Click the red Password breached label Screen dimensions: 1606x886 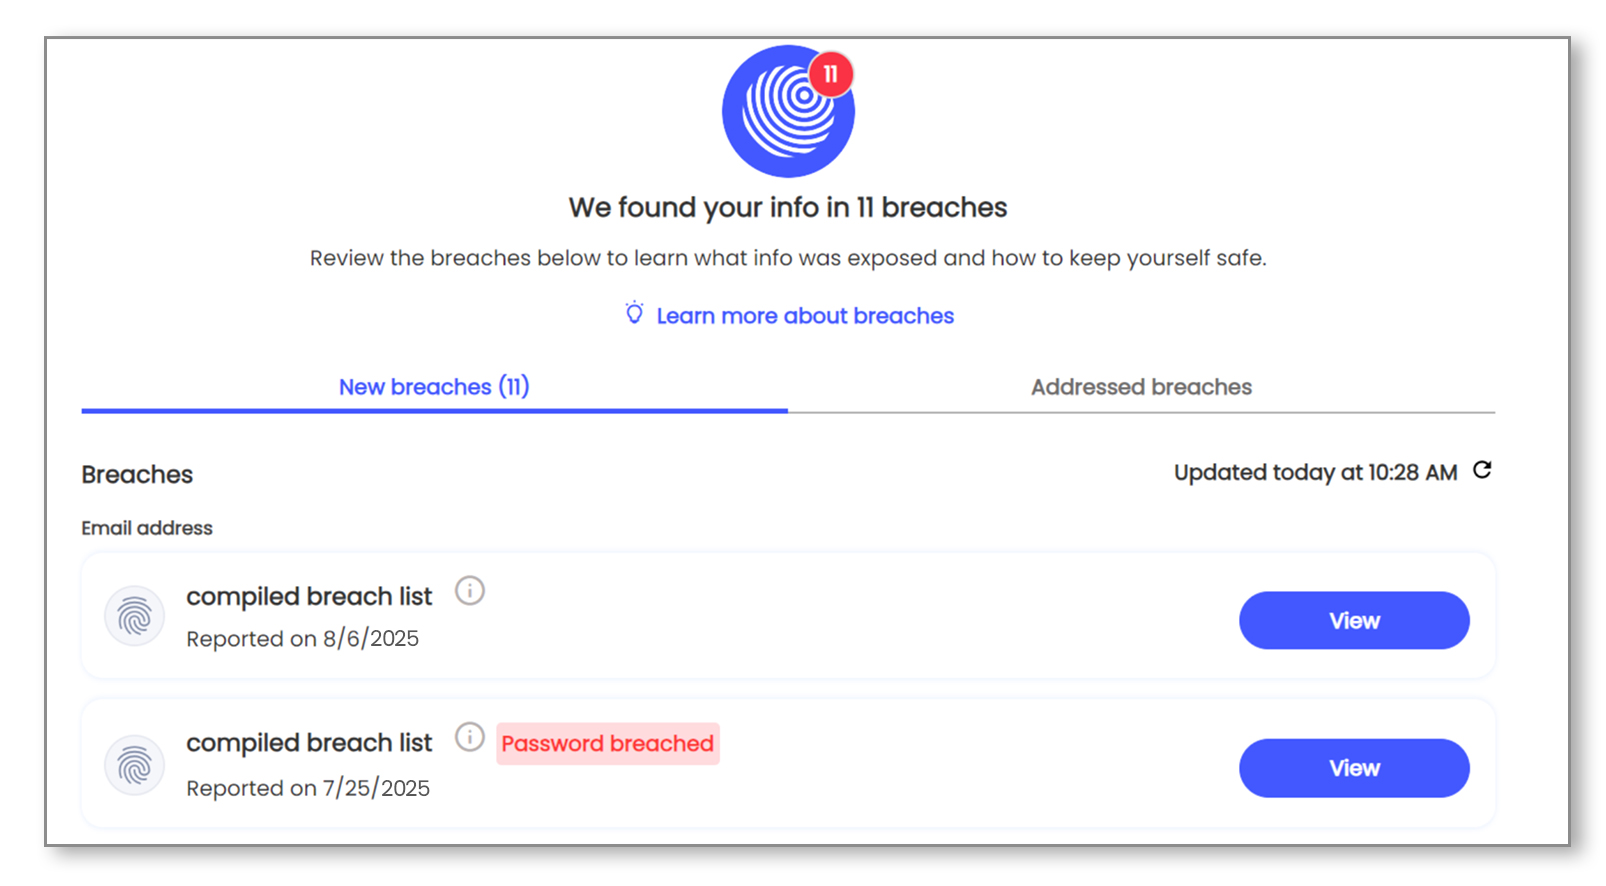tap(607, 744)
